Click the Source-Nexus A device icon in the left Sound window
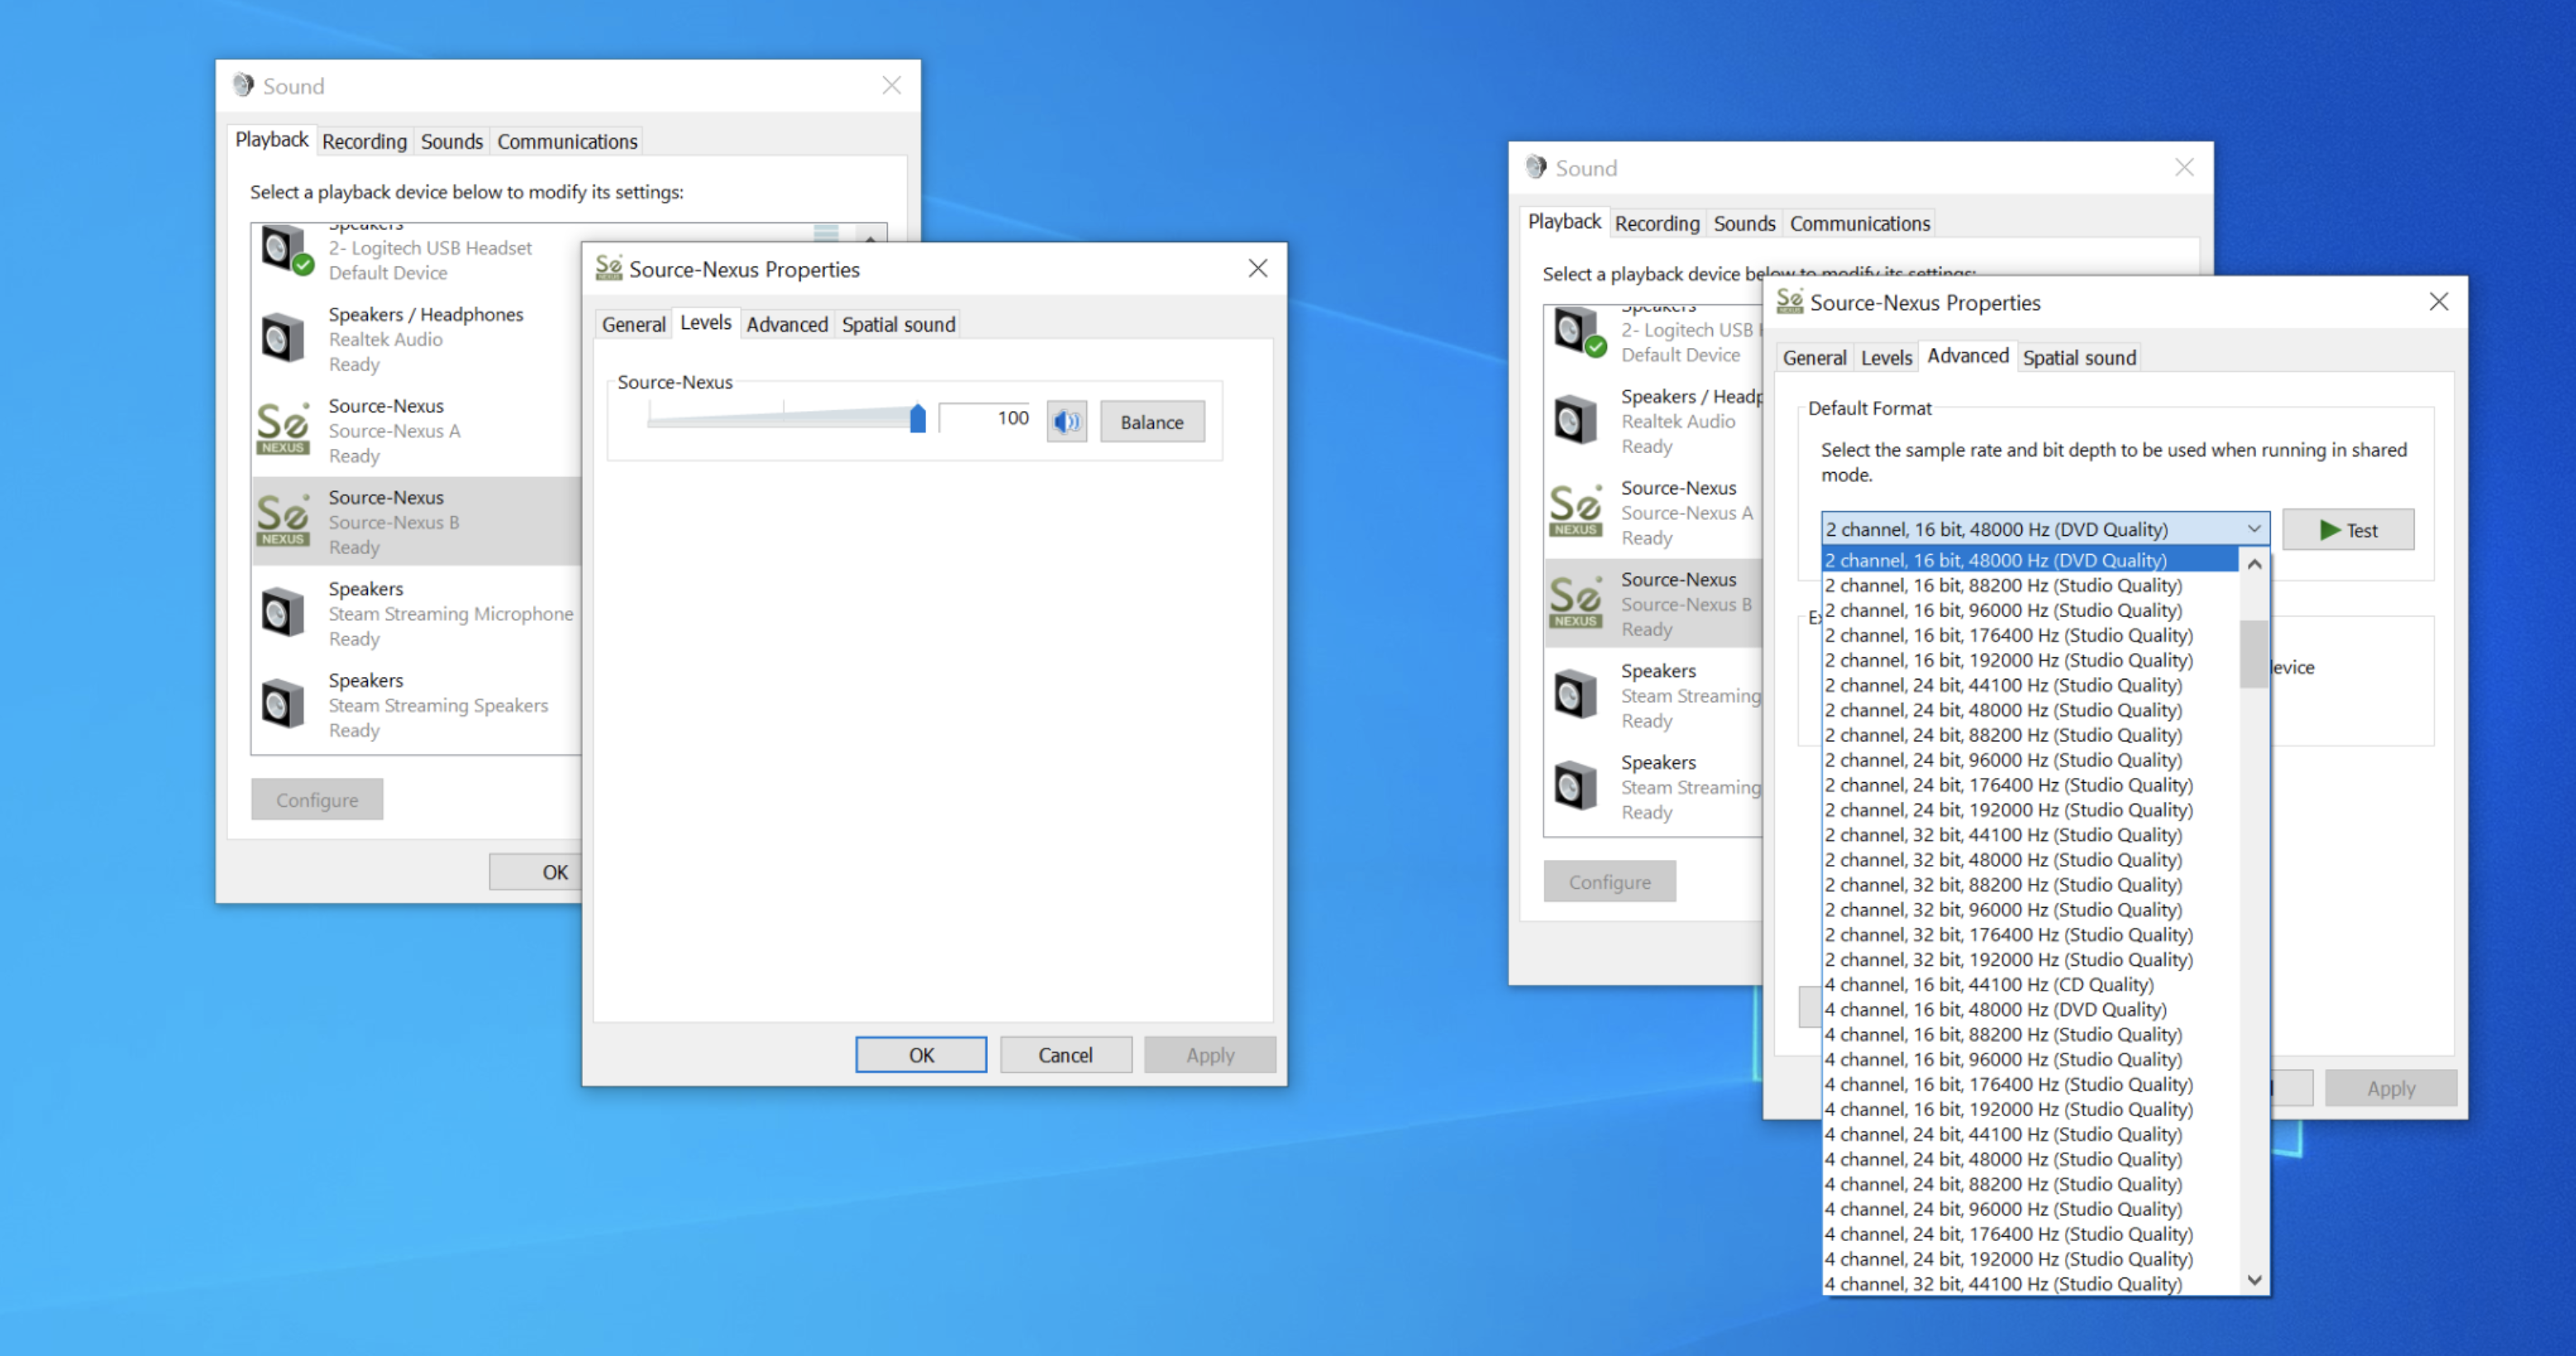The width and height of the screenshot is (2576, 1356). tap(283, 429)
